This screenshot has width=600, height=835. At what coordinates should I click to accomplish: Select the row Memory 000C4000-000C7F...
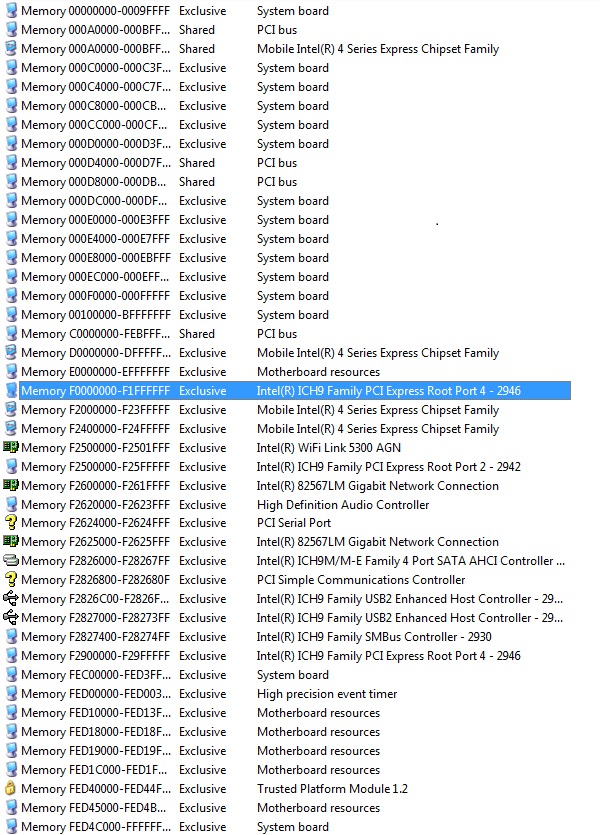(287, 87)
